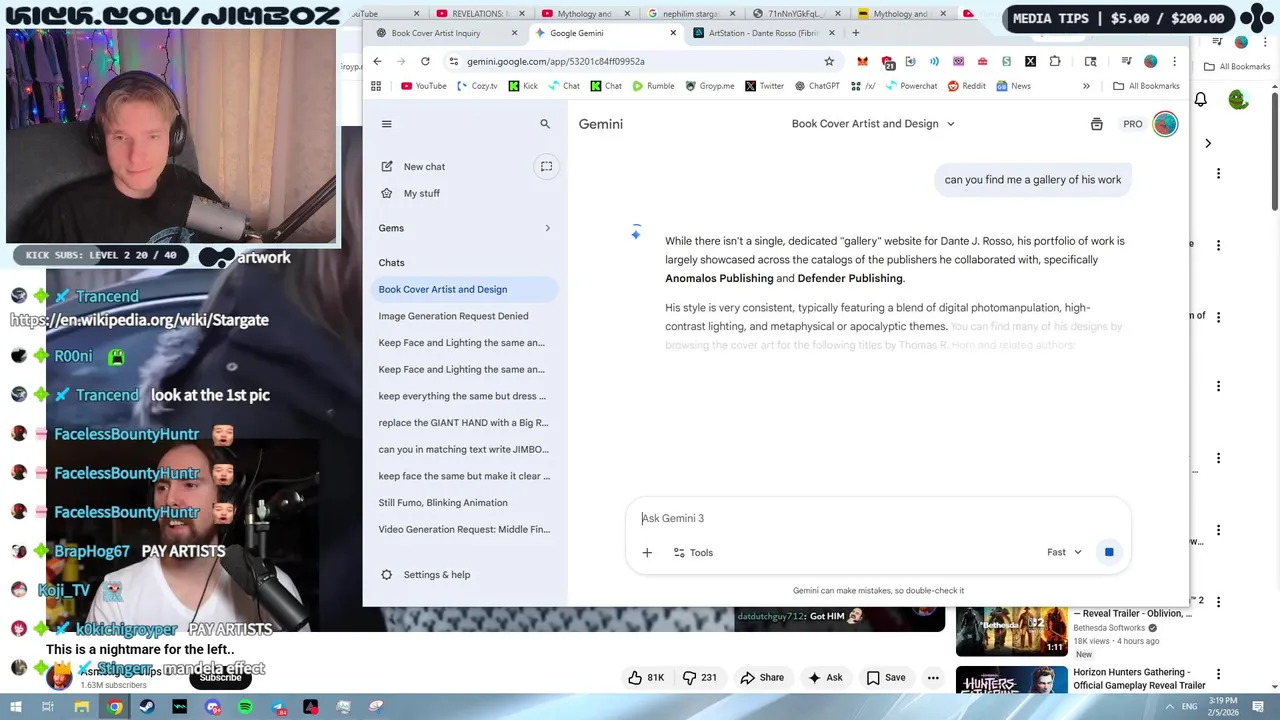The image size is (1280, 720).
Task: Open the ChatGPT bookmark
Action: [817, 86]
